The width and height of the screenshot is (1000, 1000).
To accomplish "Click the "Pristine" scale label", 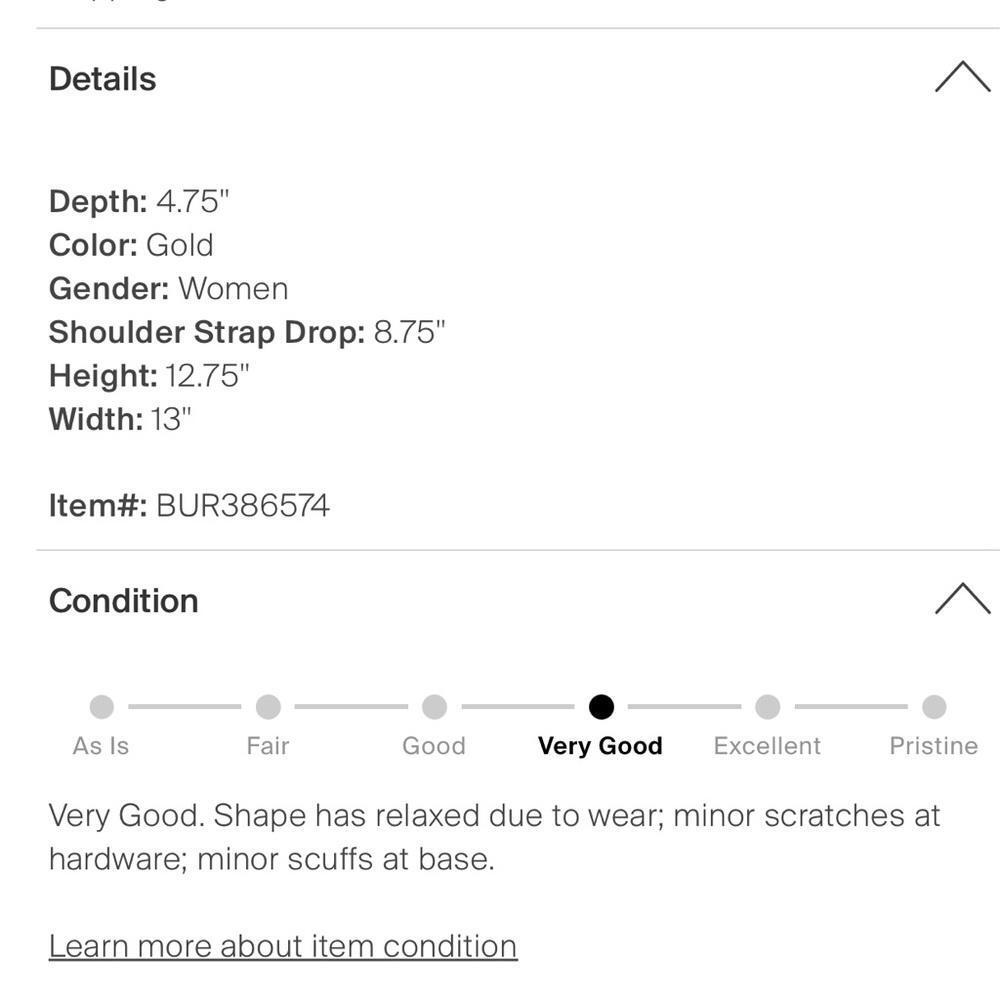I will tap(934, 746).
